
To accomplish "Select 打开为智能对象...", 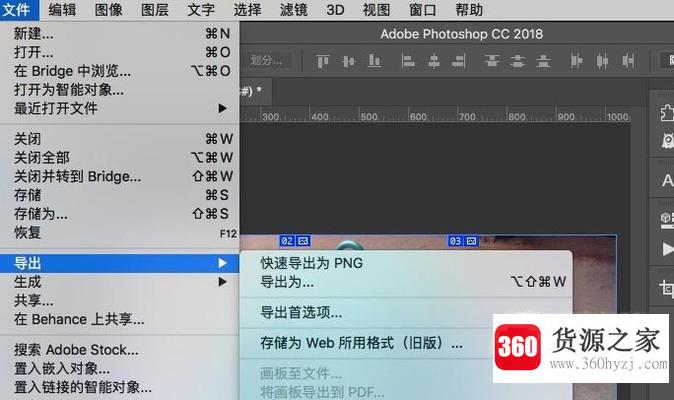I will pyautogui.click(x=119, y=89).
